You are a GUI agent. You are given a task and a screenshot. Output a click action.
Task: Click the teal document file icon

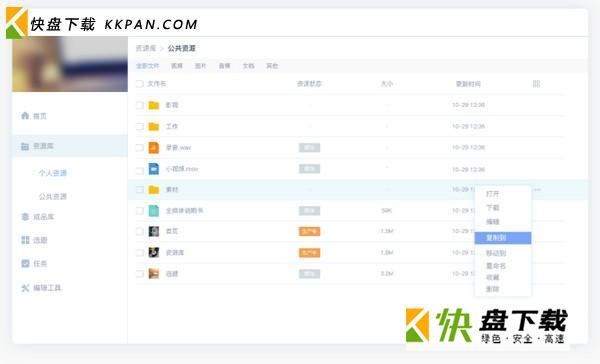(154, 211)
